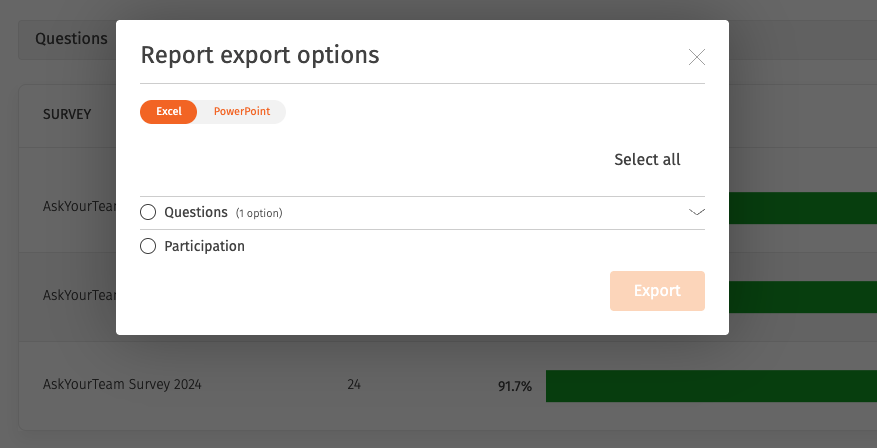Screen dimensions: 877x448
Task: Expand the Questions options chevron
Action: pyautogui.click(x=696, y=212)
